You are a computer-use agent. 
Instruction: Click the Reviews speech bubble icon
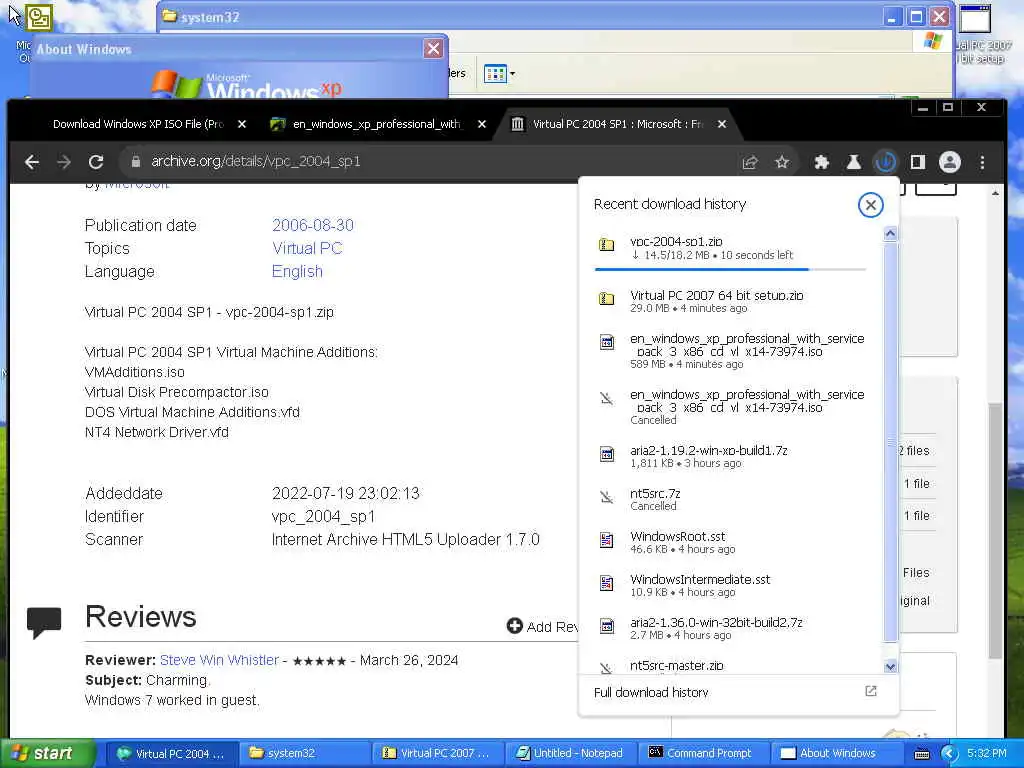tap(44, 622)
